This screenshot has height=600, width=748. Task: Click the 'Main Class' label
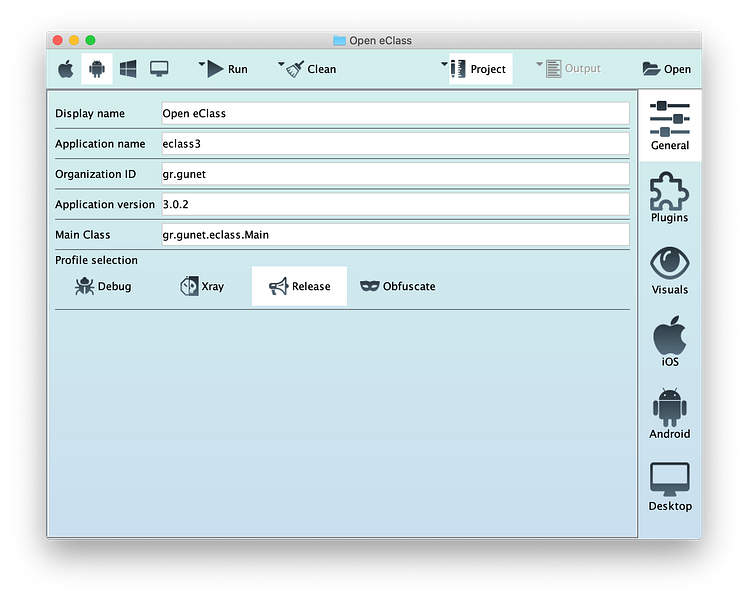coord(83,235)
